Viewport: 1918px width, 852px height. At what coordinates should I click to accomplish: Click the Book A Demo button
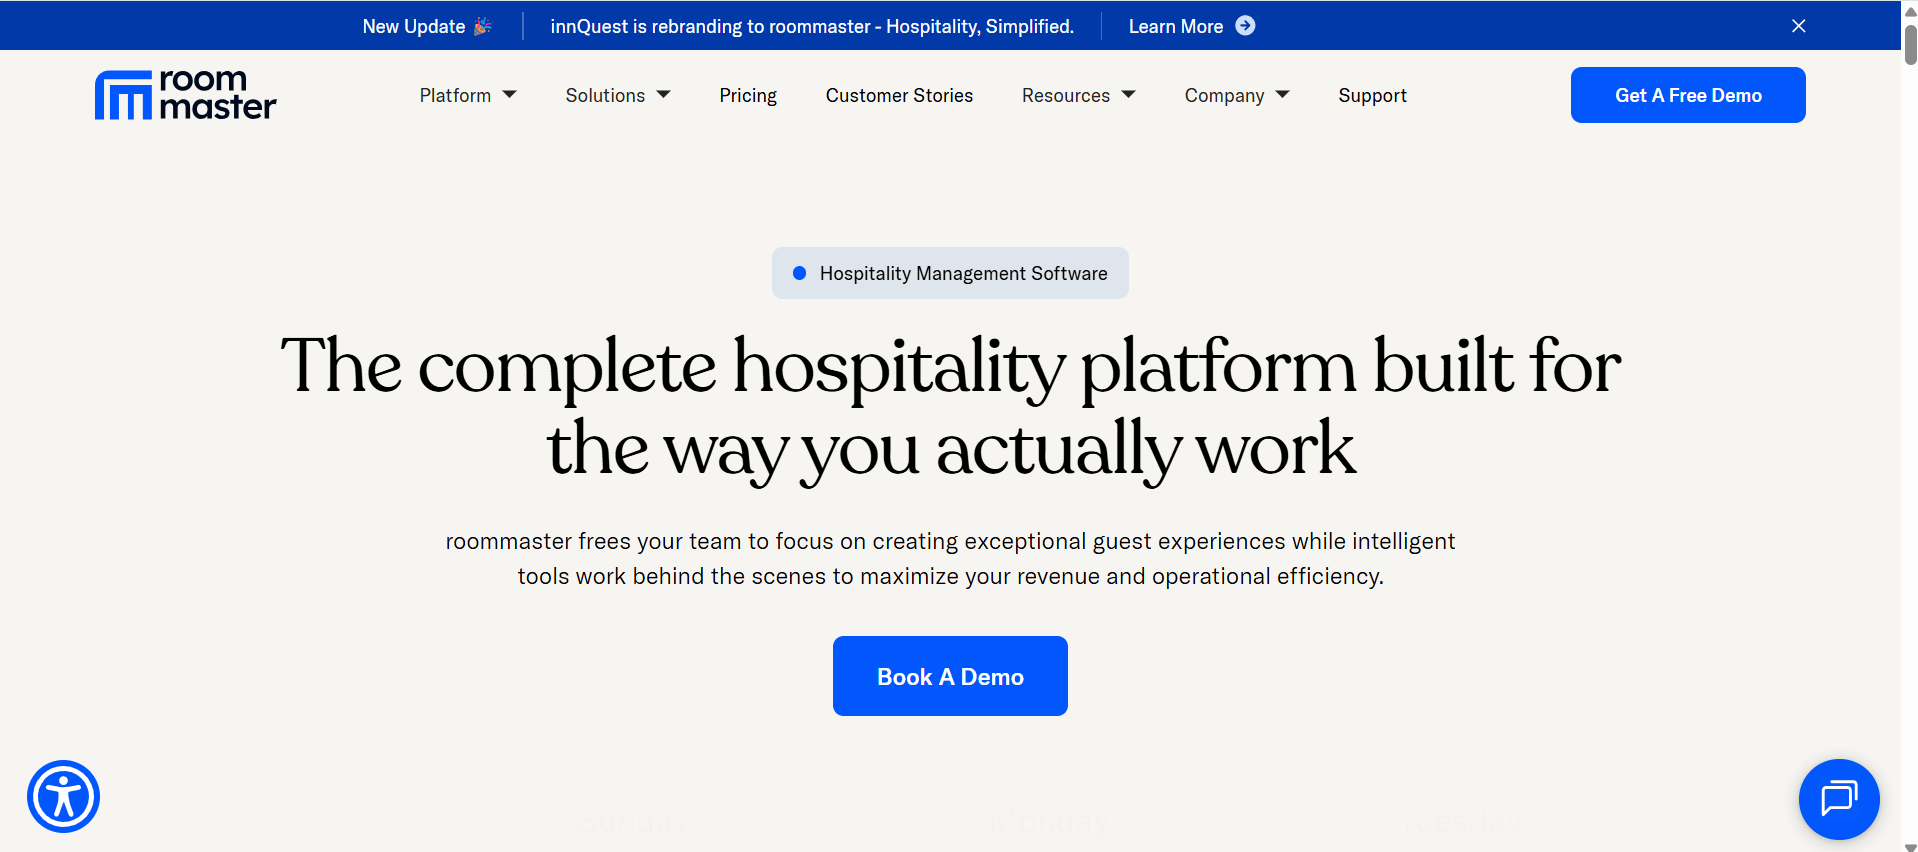coord(950,676)
